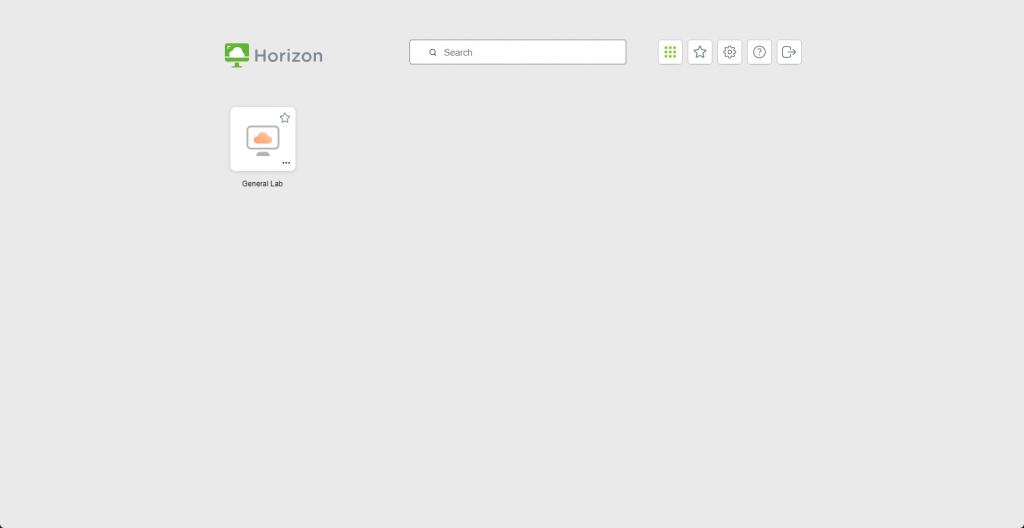Screen dimensions: 1024x528
Task: Click the Horizon logo
Action: click(x=274, y=56)
